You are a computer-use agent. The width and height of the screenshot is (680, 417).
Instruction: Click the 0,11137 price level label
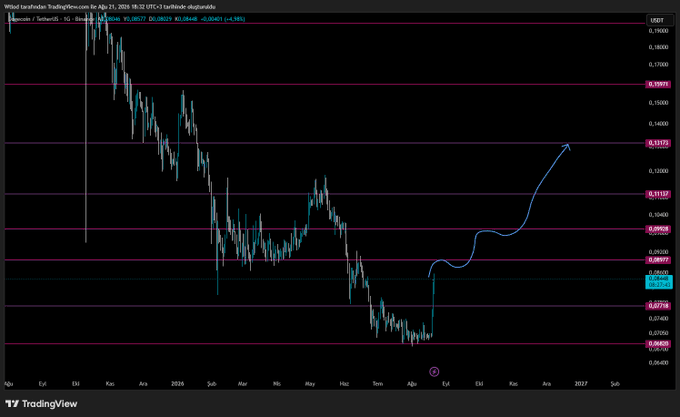pos(658,194)
